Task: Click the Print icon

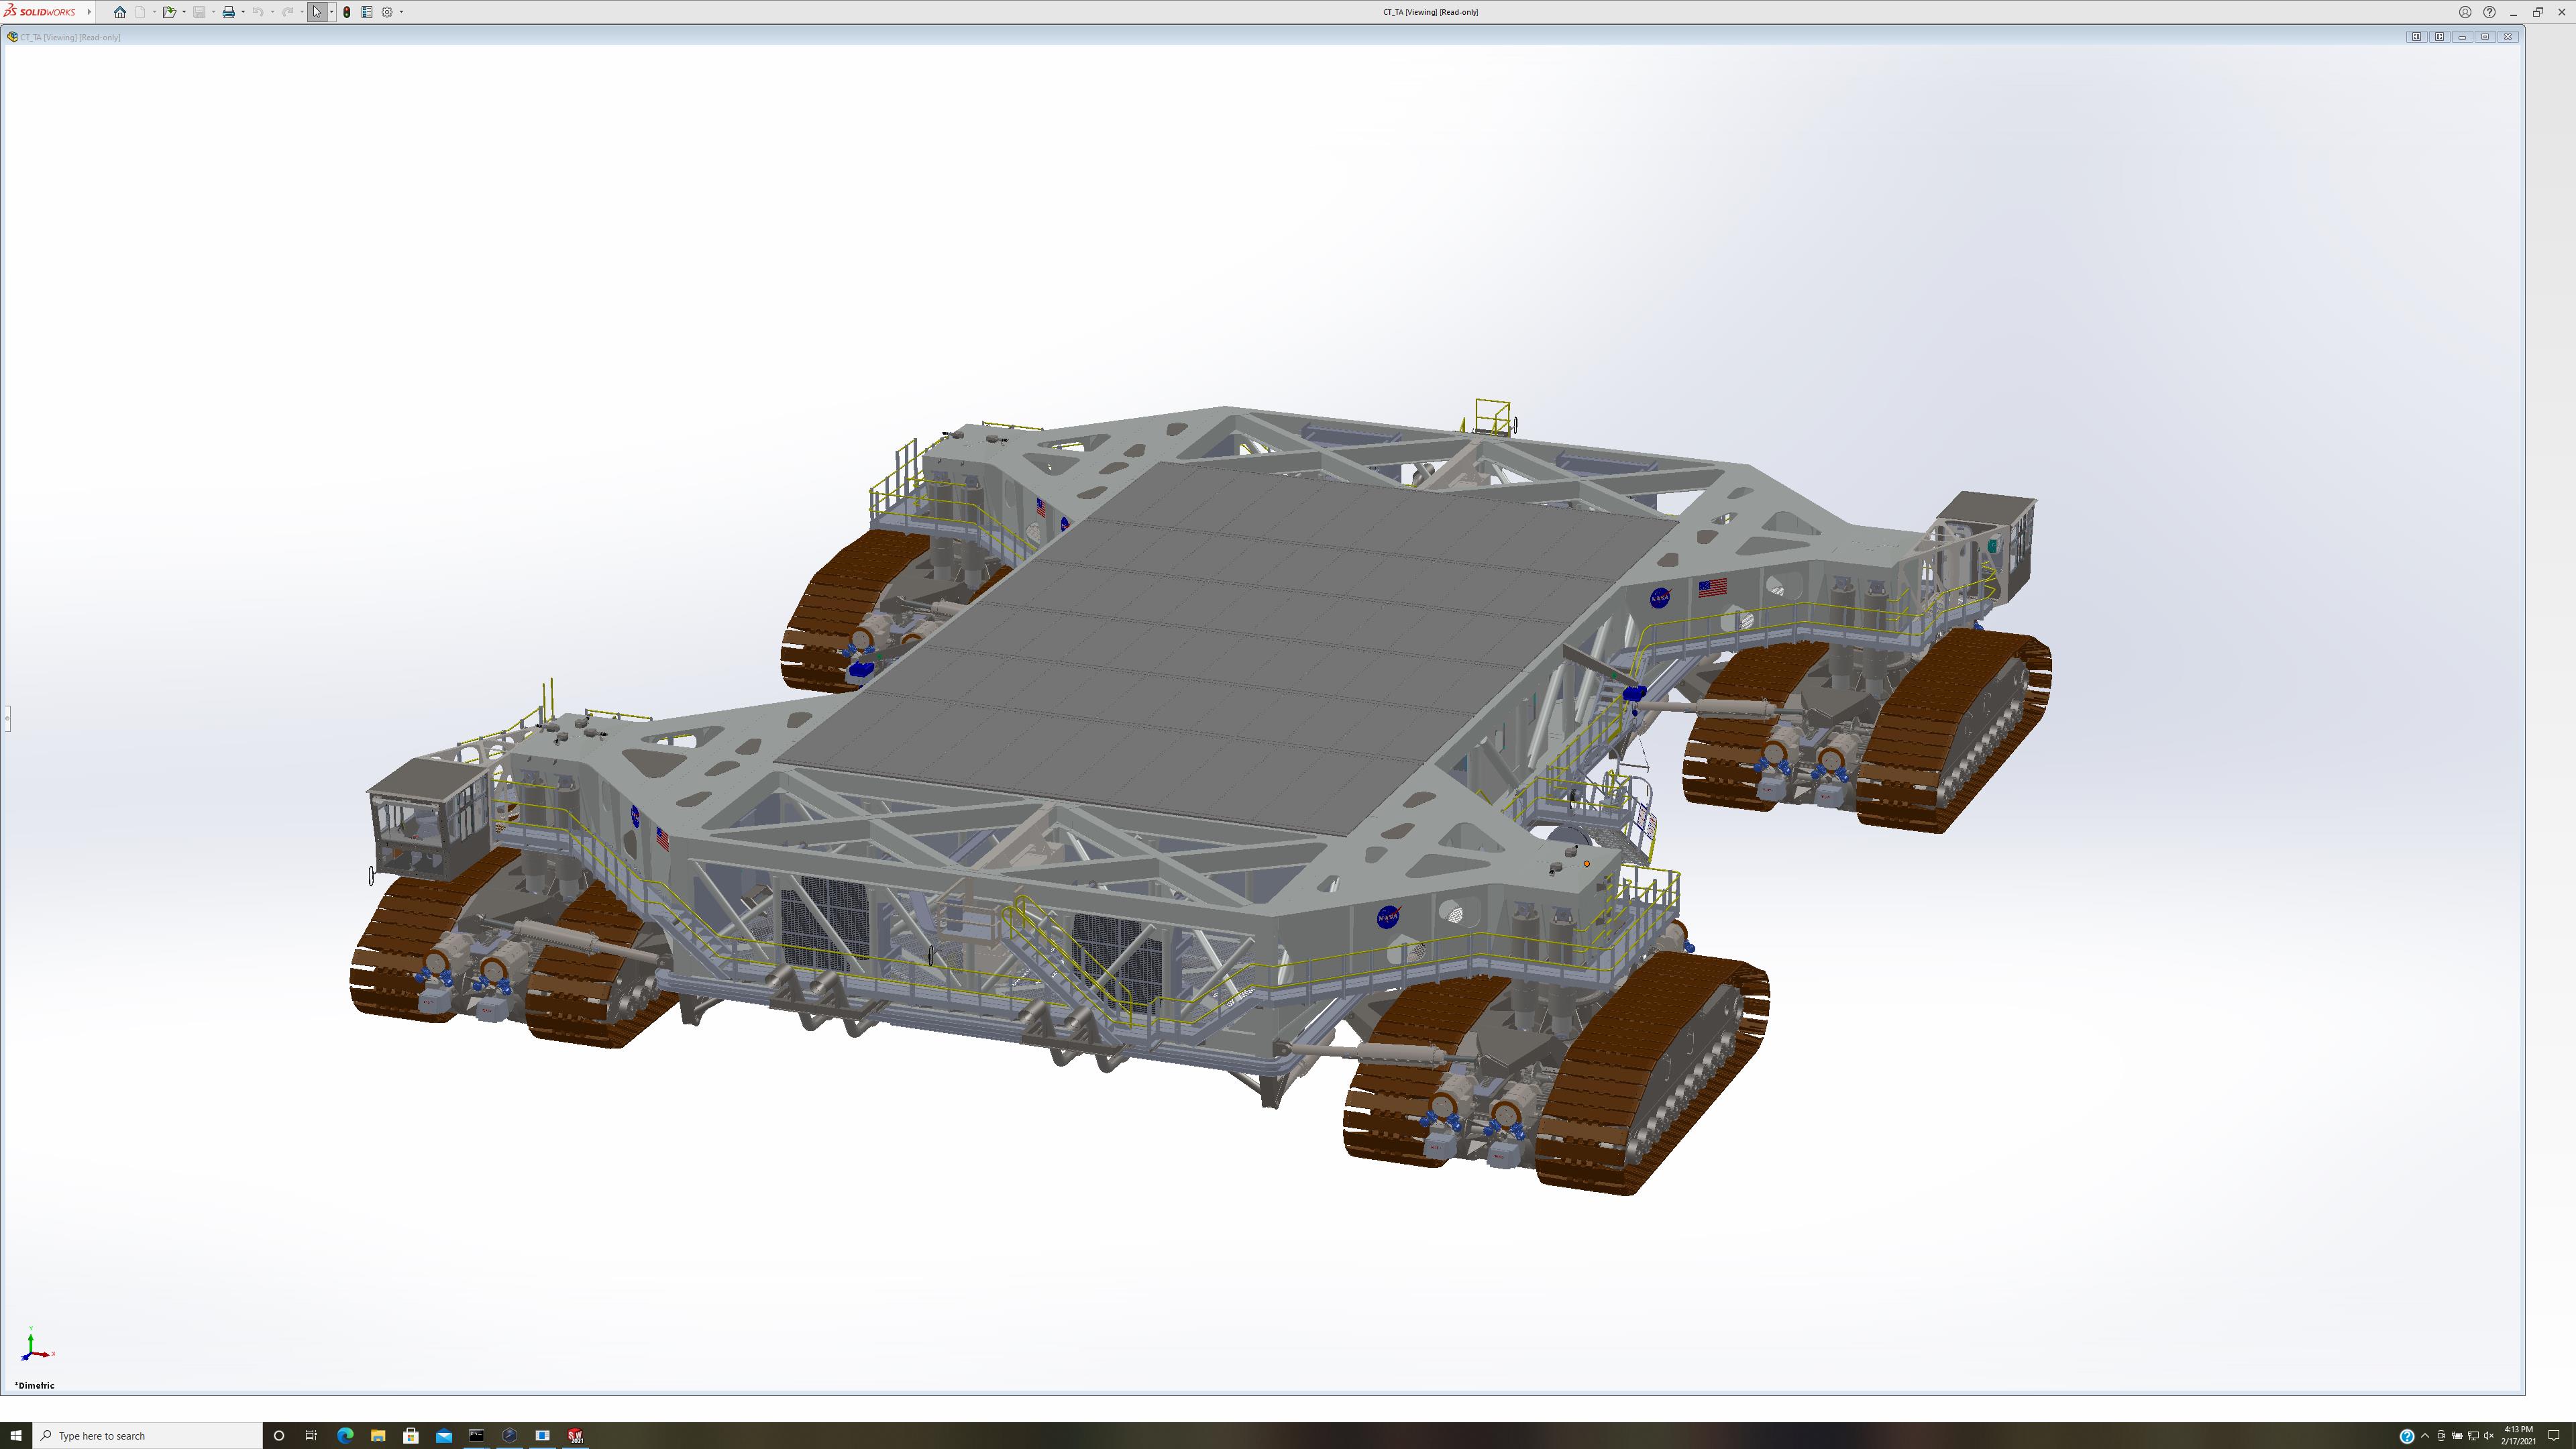Action: click(228, 12)
